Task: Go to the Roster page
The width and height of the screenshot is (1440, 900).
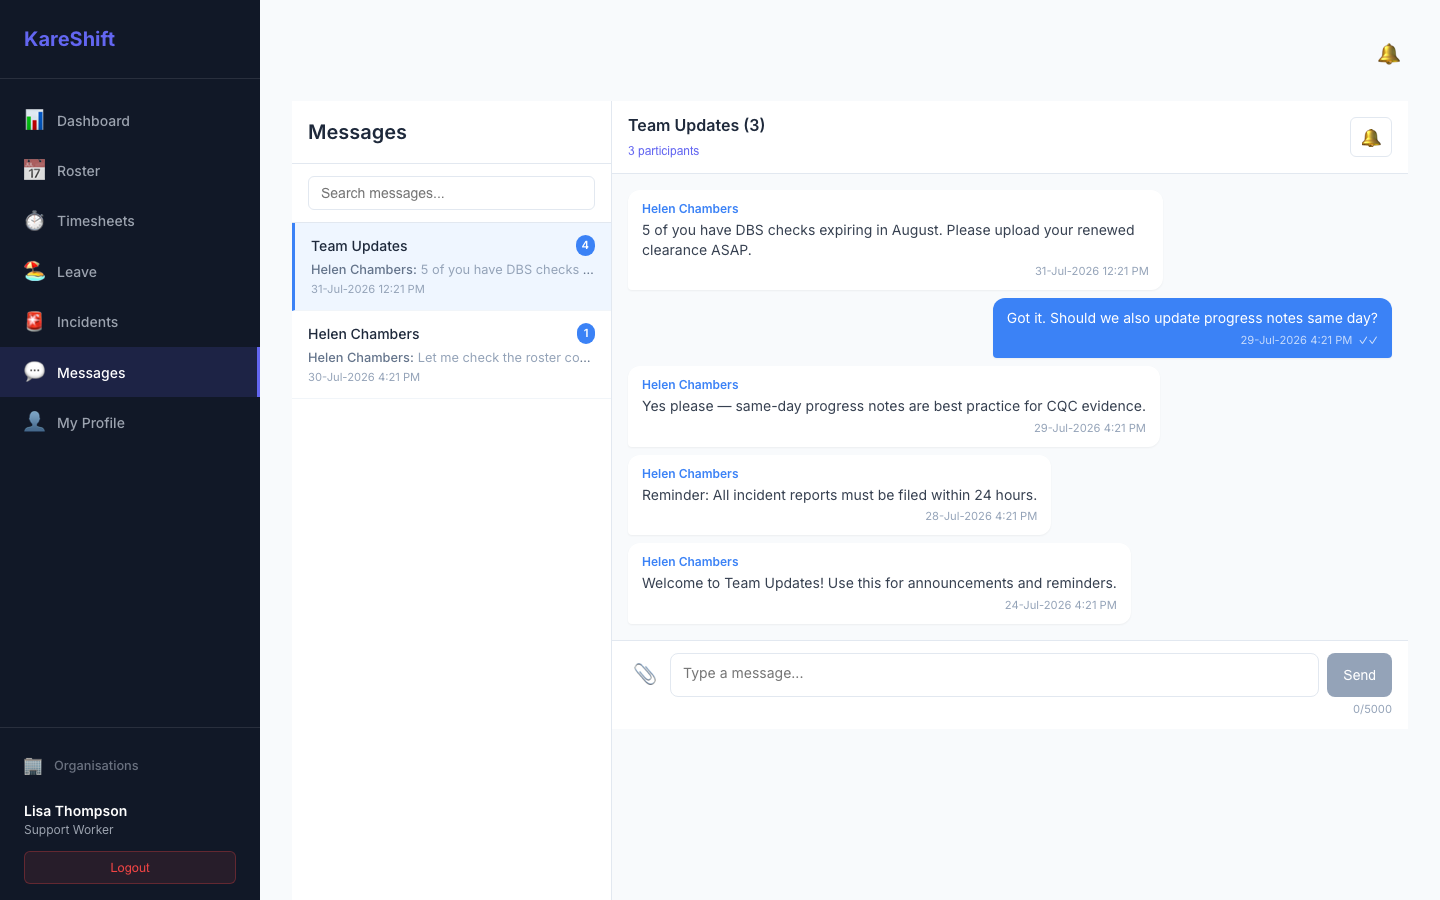Action: pyautogui.click(x=130, y=170)
